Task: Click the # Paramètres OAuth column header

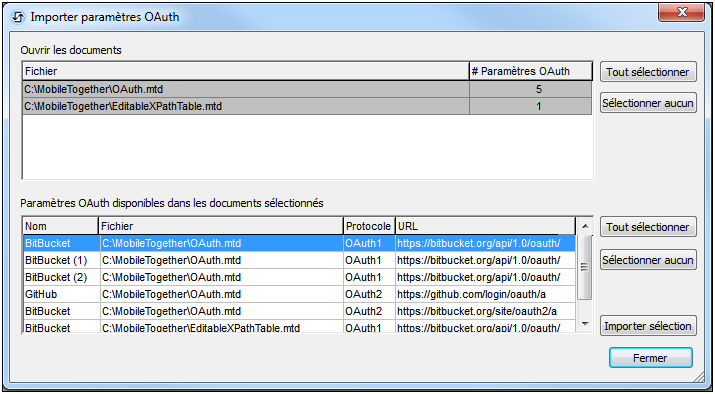Action: pyautogui.click(x=531, y=72)
